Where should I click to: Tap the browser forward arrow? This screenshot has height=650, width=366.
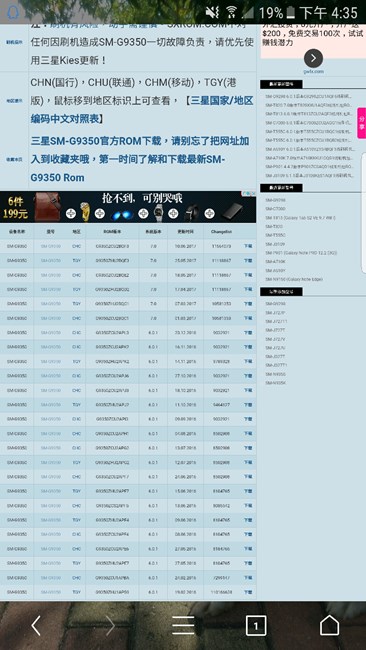pos(110,625)
